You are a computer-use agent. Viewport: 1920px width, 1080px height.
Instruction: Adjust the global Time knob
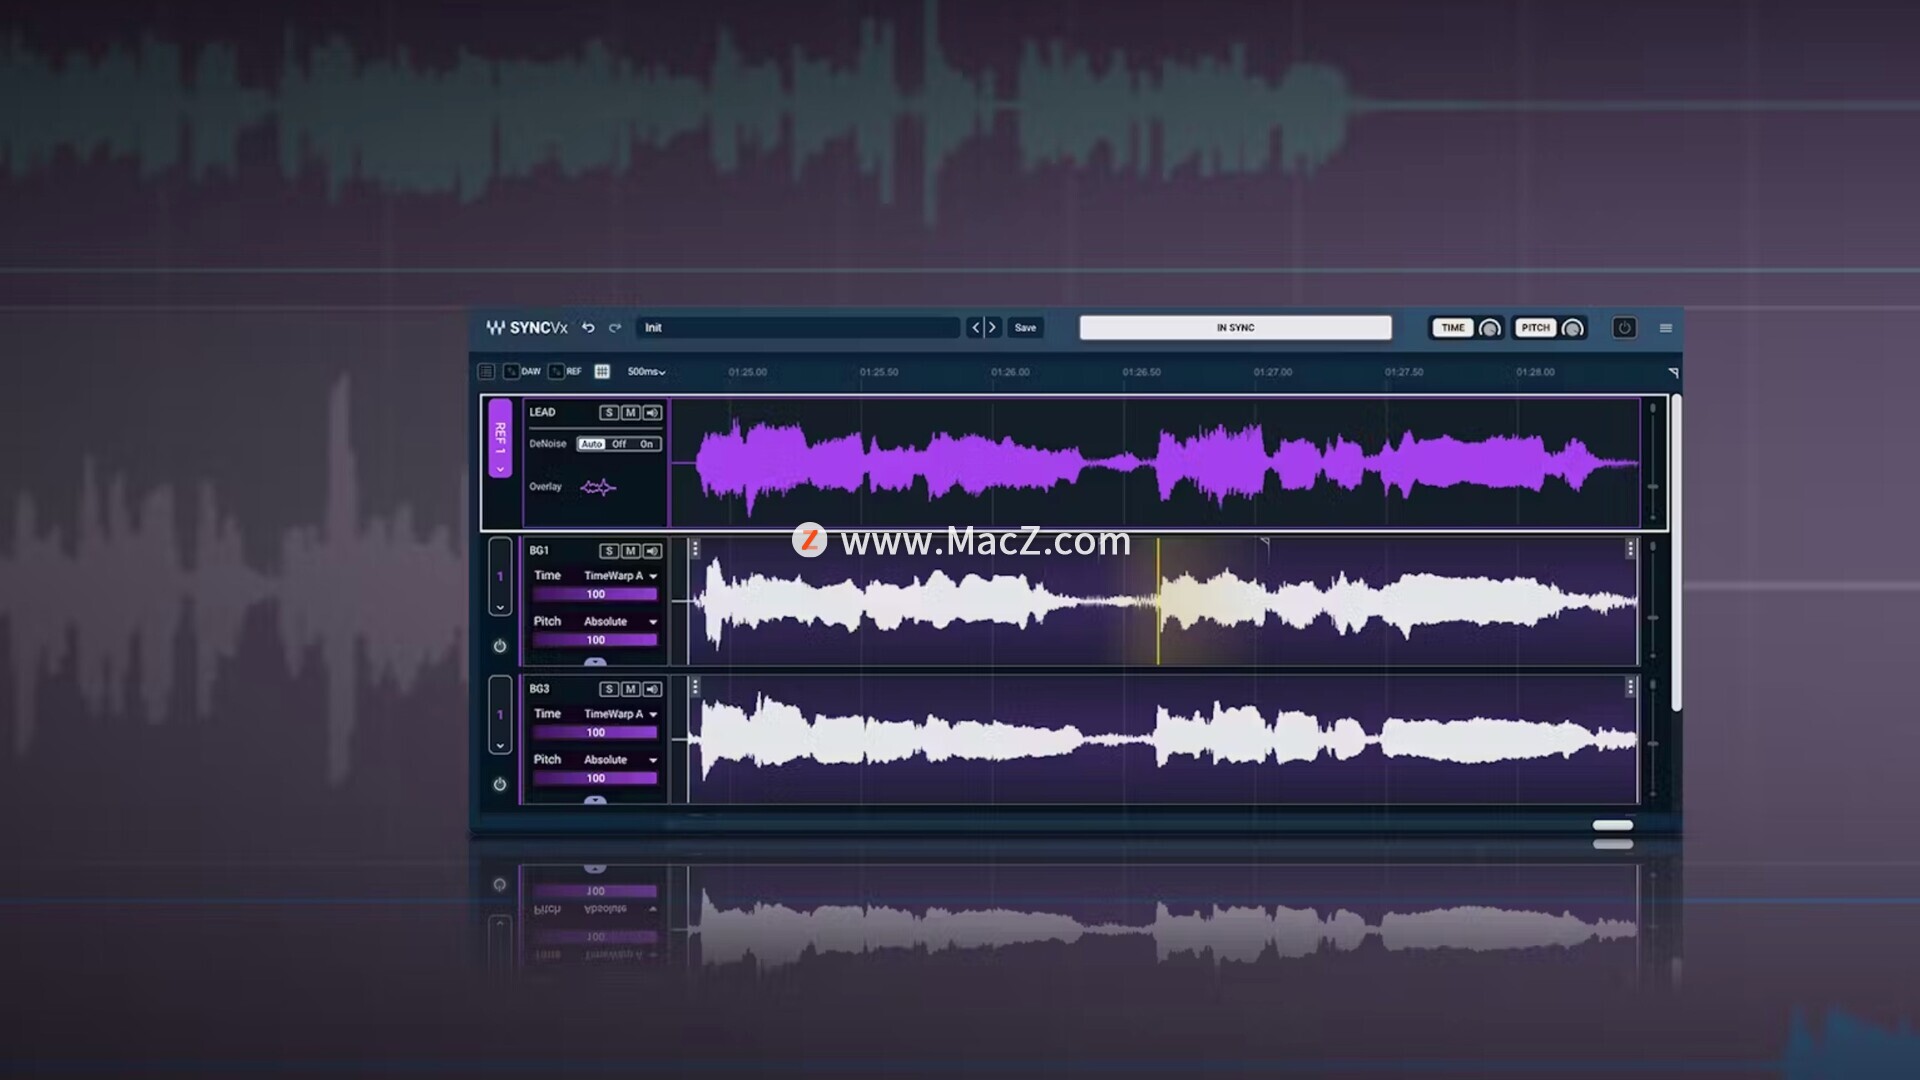click(1489, 329)
